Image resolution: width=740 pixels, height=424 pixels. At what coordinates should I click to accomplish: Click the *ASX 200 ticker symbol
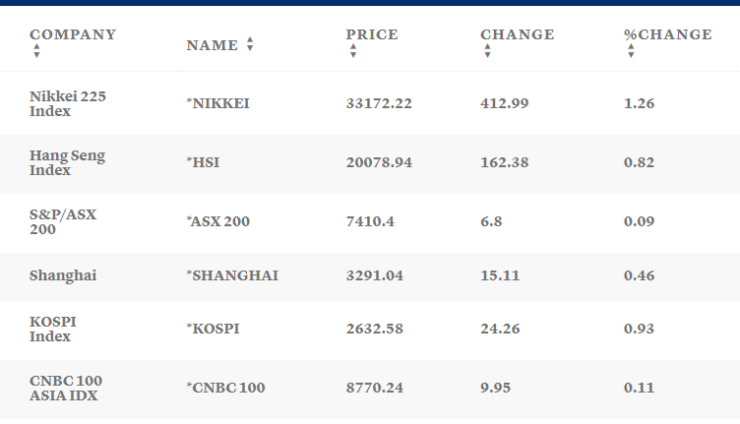pyautogui.click(x=218, y=221)
